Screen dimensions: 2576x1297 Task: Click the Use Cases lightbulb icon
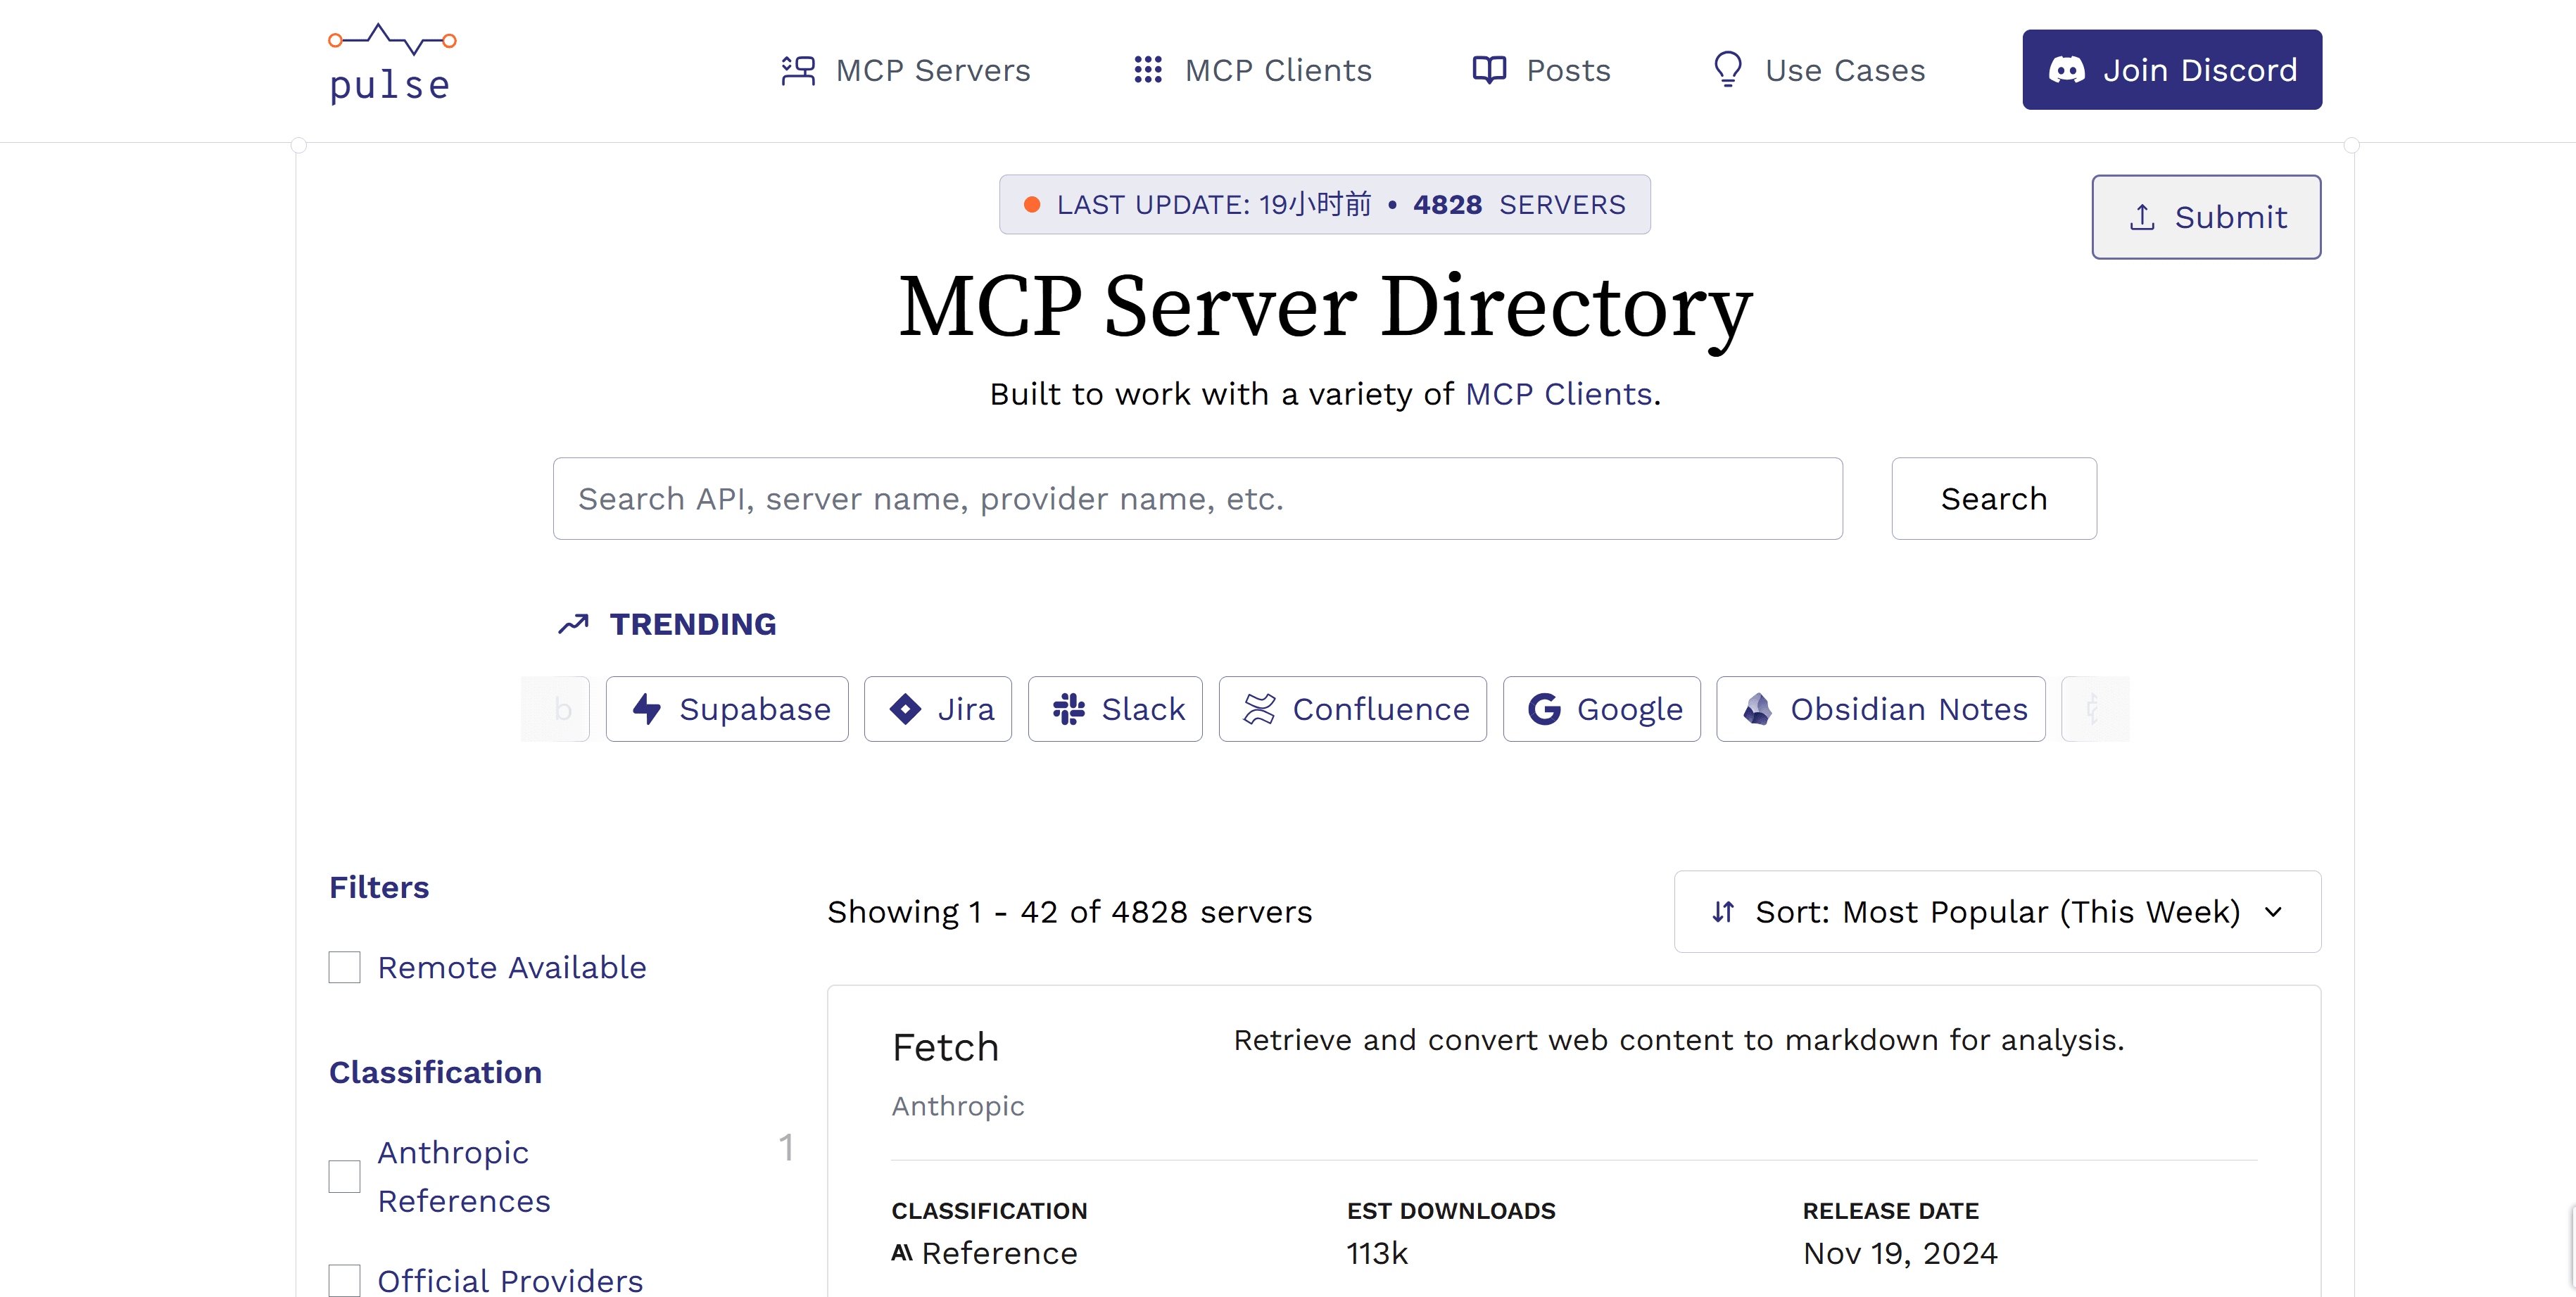[x=1727, y=70]
